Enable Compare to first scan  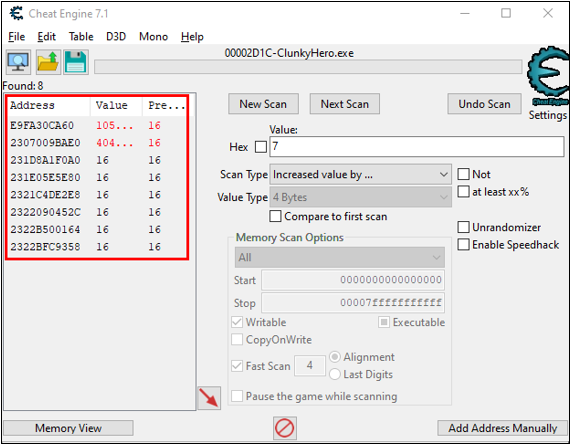[275, 216]
